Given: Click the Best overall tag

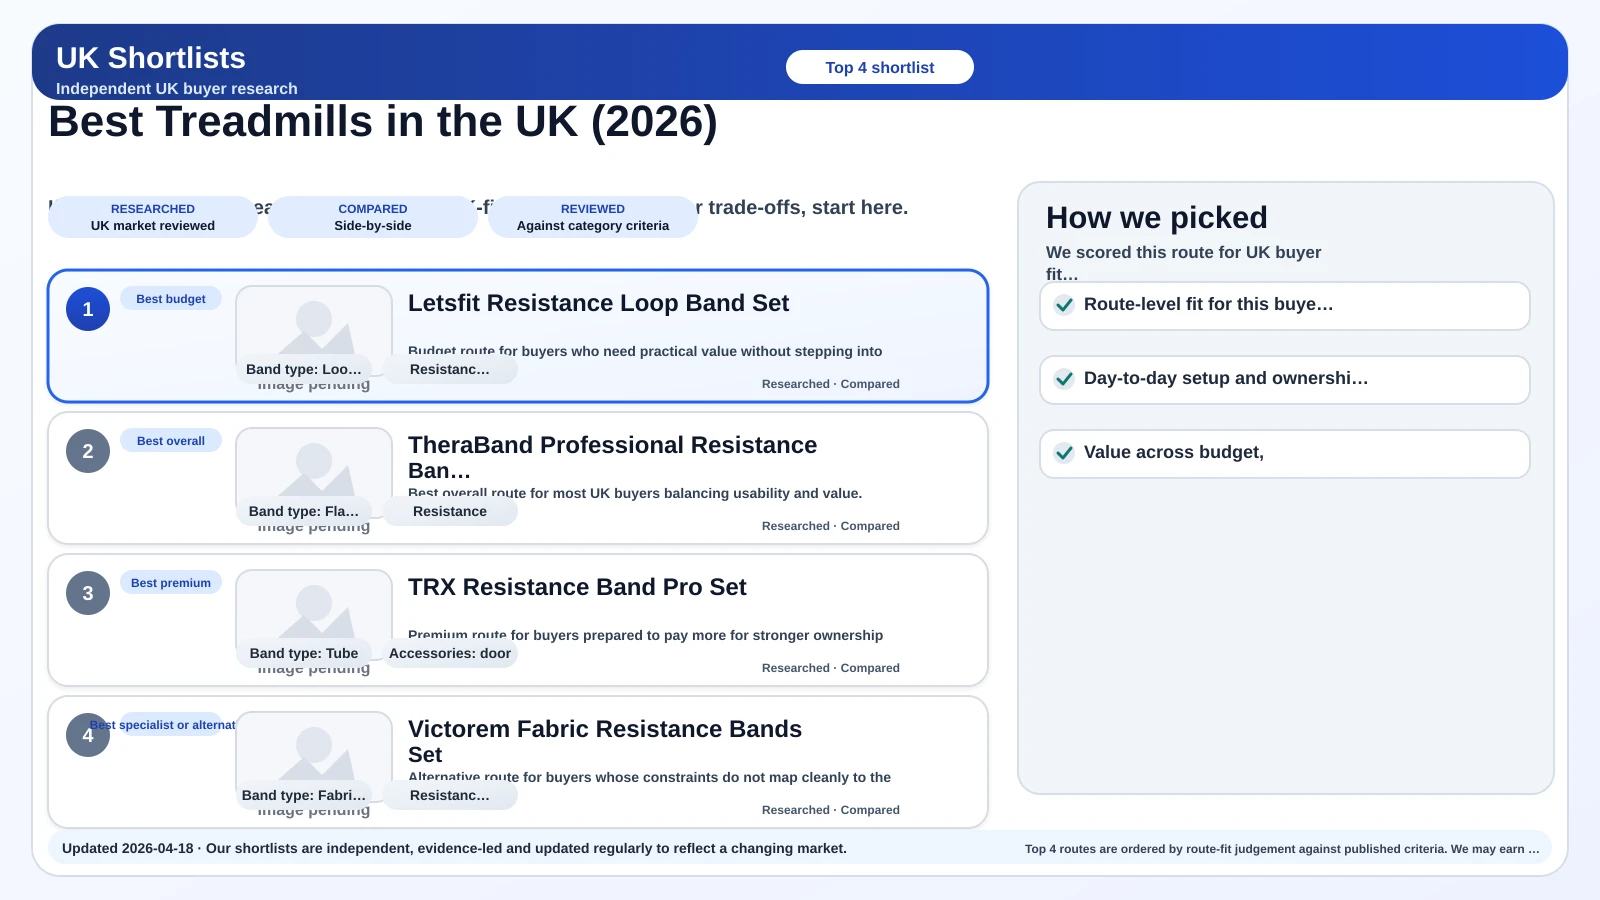Looking at the screenshot, I should tap(171, 441).
